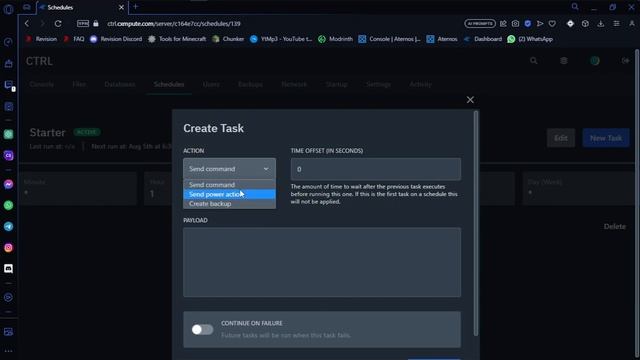640x360 pixels.
Task: Open the shopping bag sidebar icon
Action: tap(8, 63)
